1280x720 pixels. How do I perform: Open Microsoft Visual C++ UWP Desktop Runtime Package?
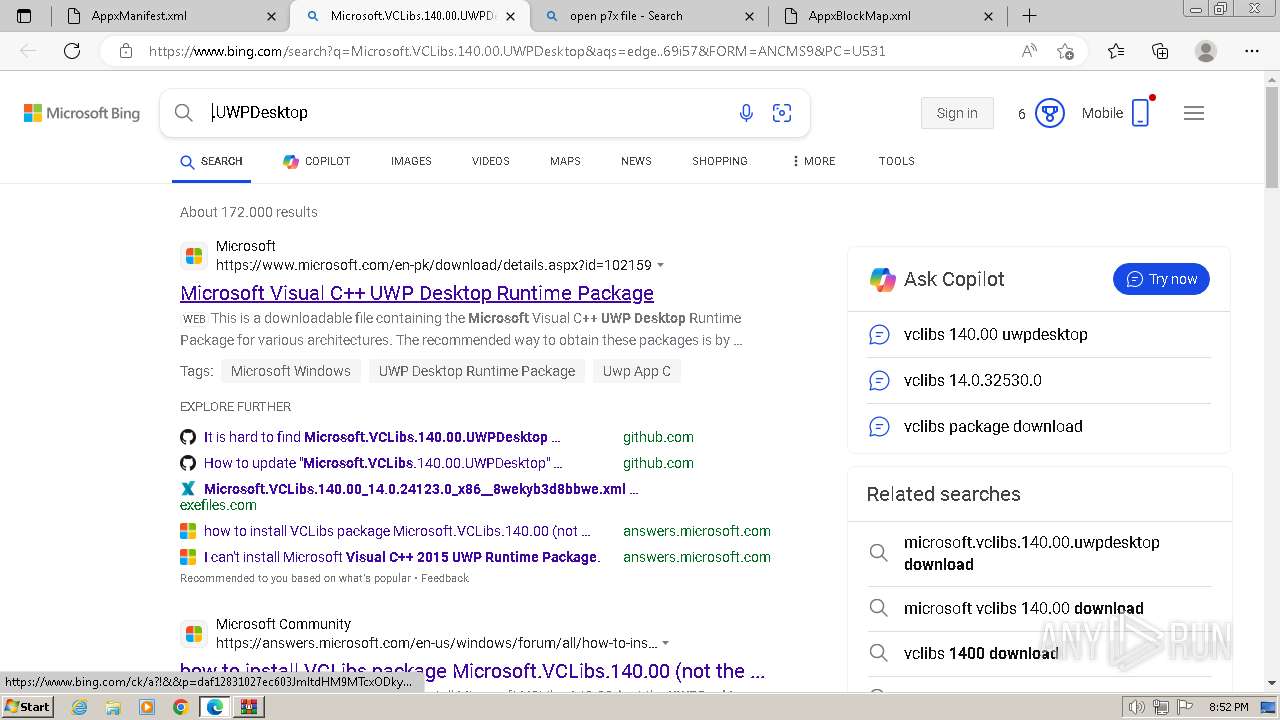click(x=417, y=293)
